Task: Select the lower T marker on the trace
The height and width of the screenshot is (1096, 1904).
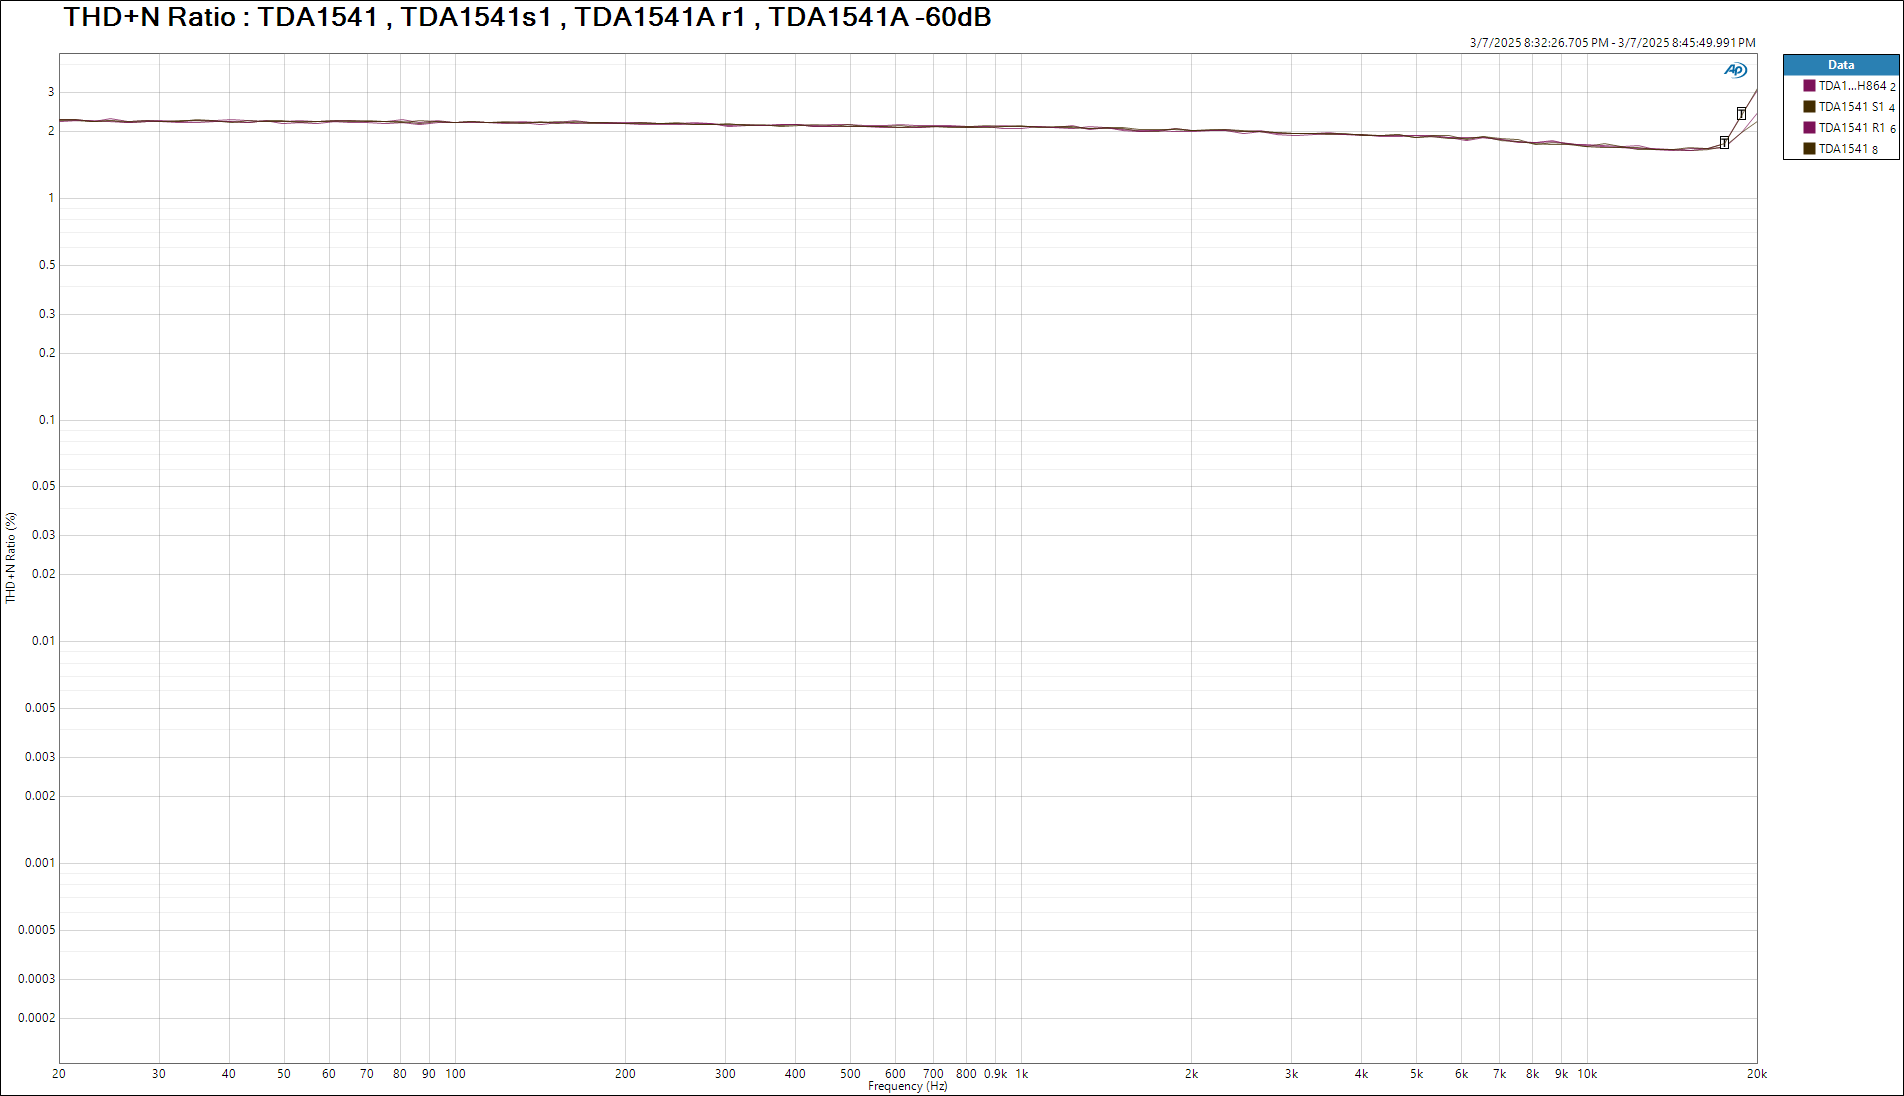Action: [x=1724, y=143]
